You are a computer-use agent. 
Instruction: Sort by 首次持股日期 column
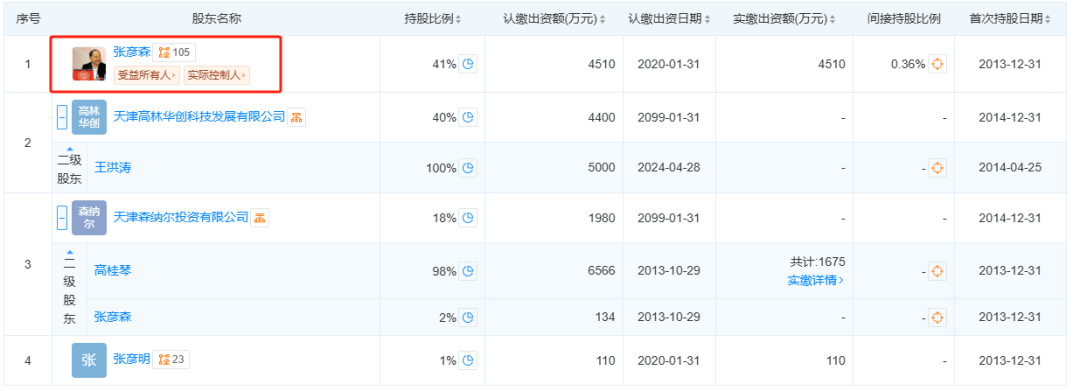[x=1010, y=19]
